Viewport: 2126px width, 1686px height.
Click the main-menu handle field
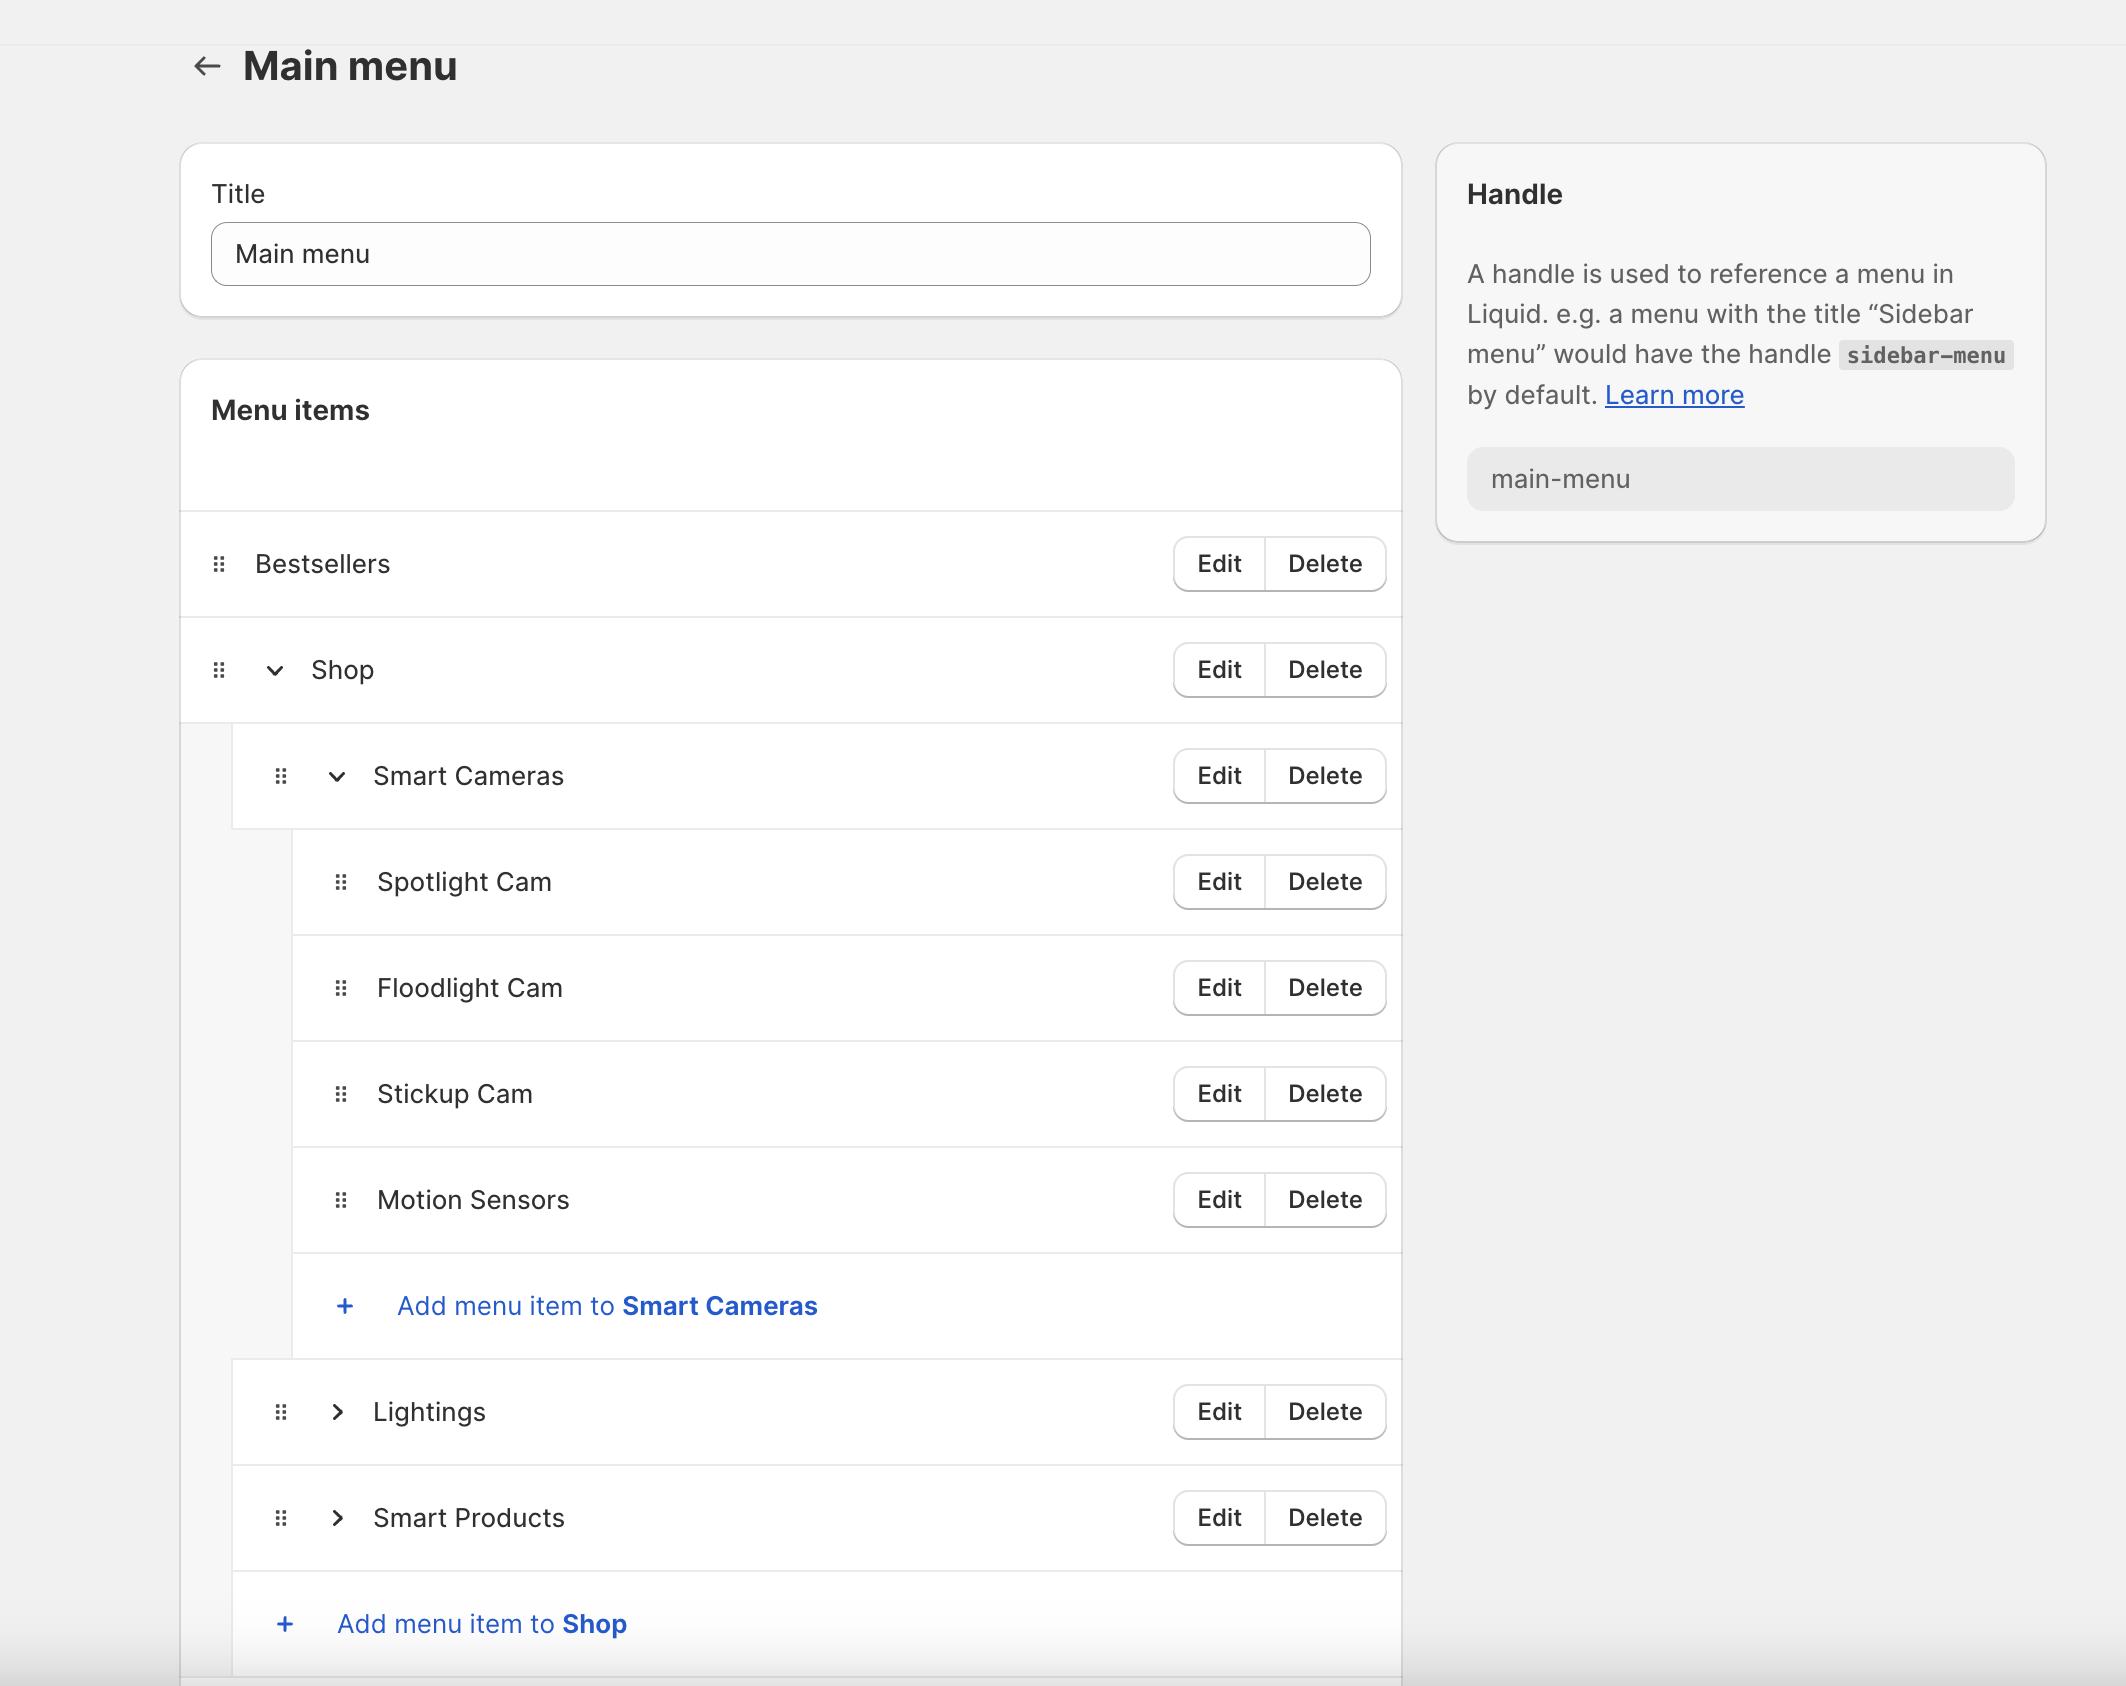[x=1739, y=478]
